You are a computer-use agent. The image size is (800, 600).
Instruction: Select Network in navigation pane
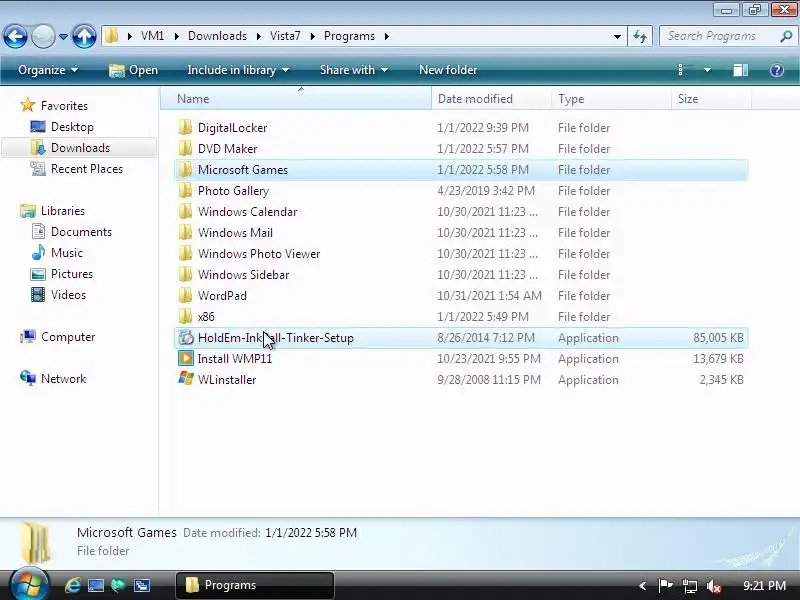[63, 379]
